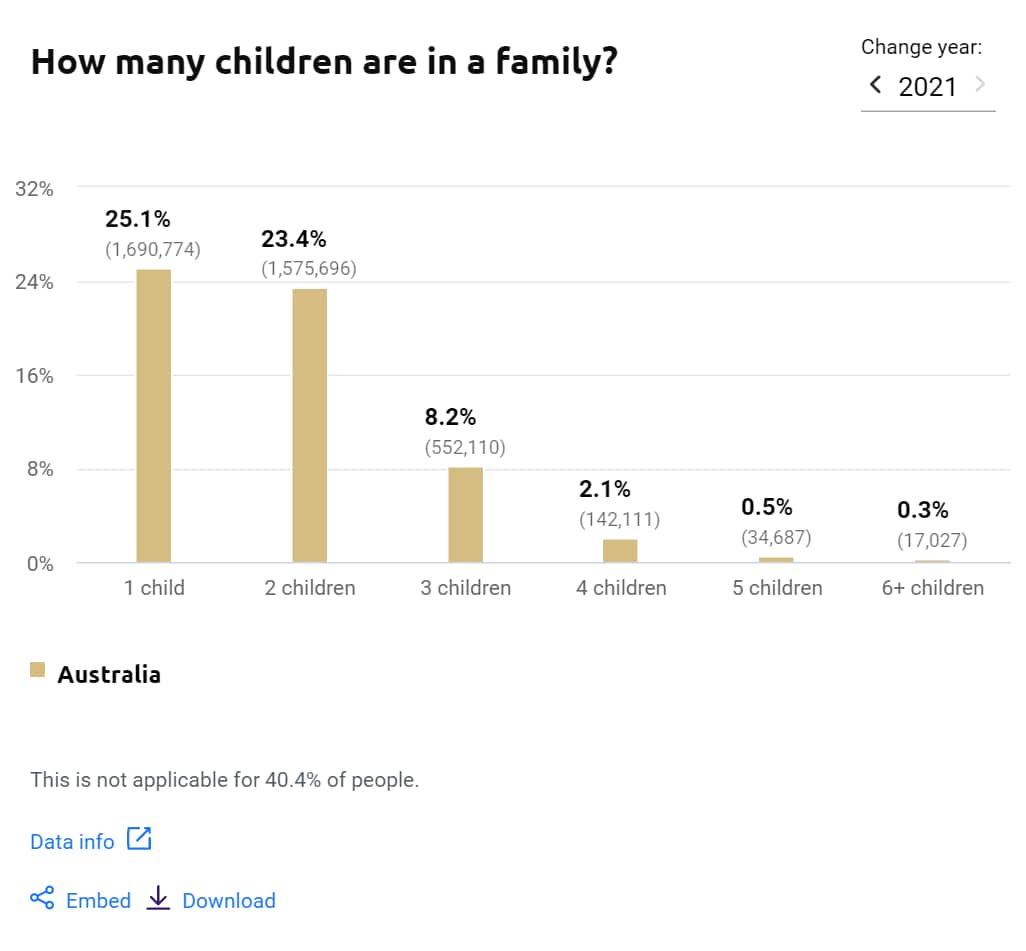Click the external link icon beside Data info

click(x=140, y=840)
